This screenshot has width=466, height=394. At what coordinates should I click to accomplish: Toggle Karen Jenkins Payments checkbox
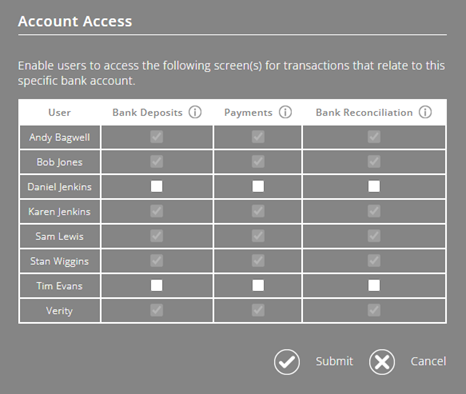(x=258, y=211)
